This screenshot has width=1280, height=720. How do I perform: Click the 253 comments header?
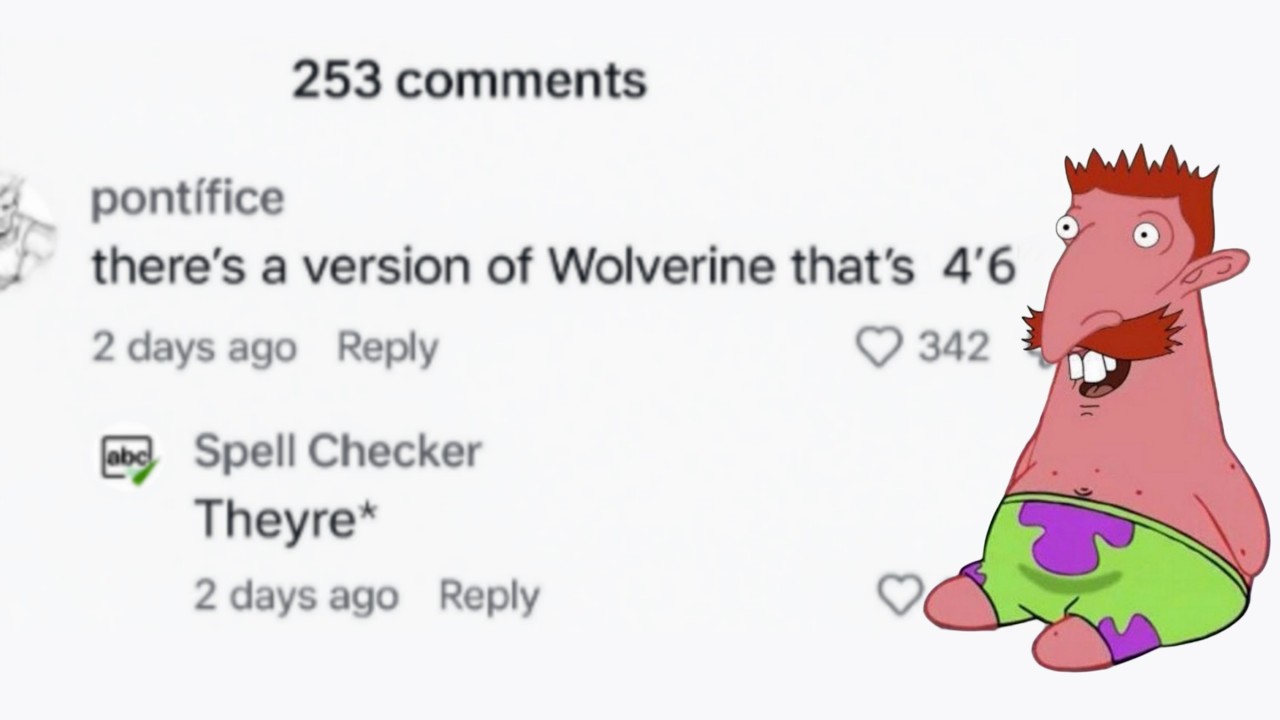[469, 80]
